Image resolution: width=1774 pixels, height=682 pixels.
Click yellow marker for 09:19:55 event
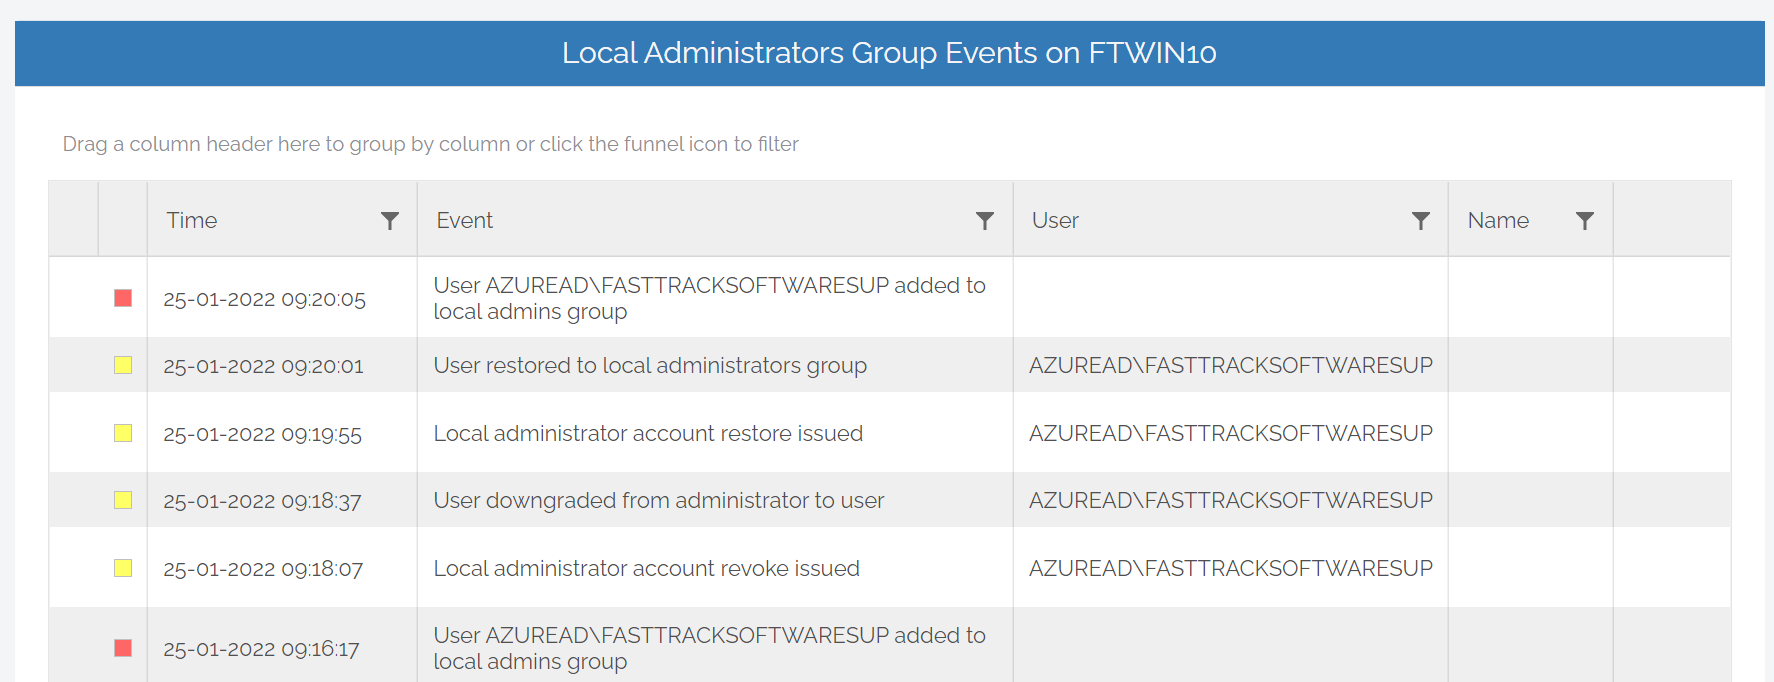click(123, 433)
